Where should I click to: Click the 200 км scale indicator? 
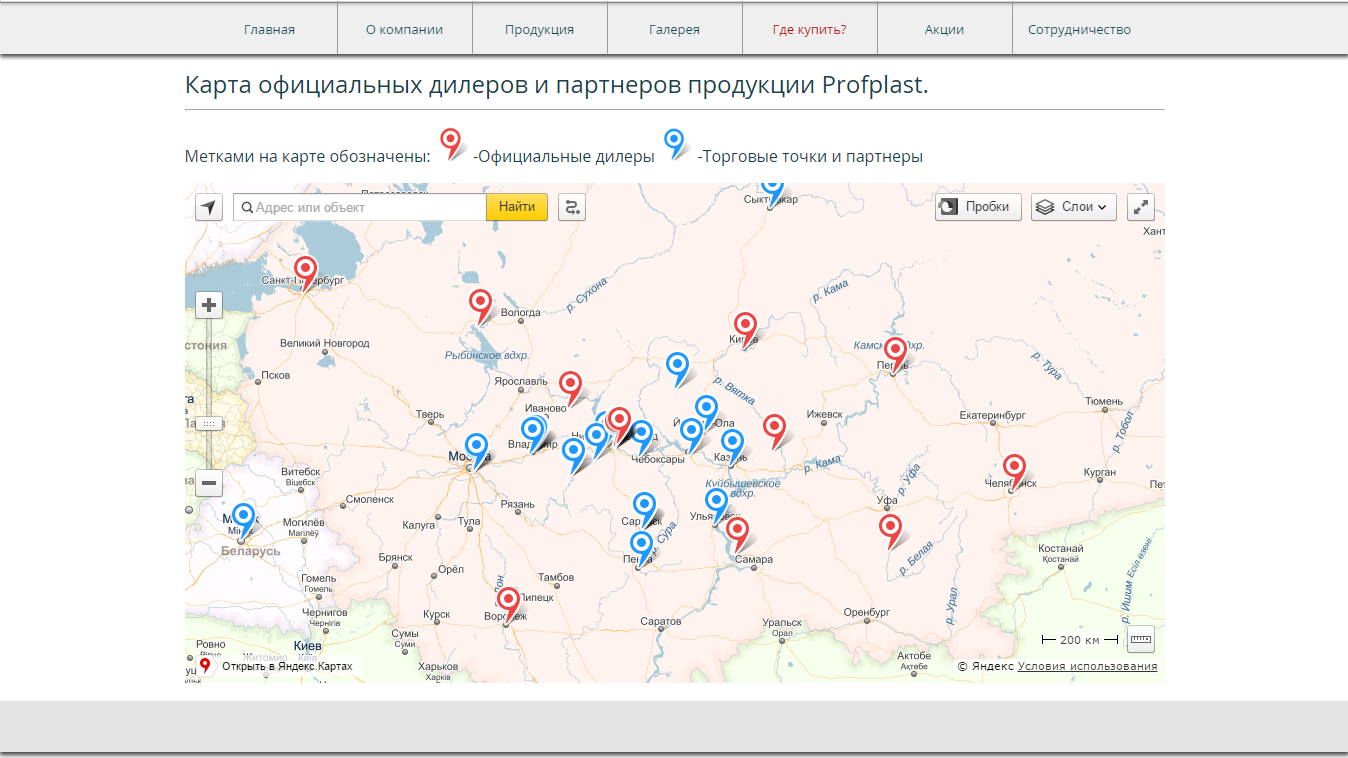[1080, 639]
